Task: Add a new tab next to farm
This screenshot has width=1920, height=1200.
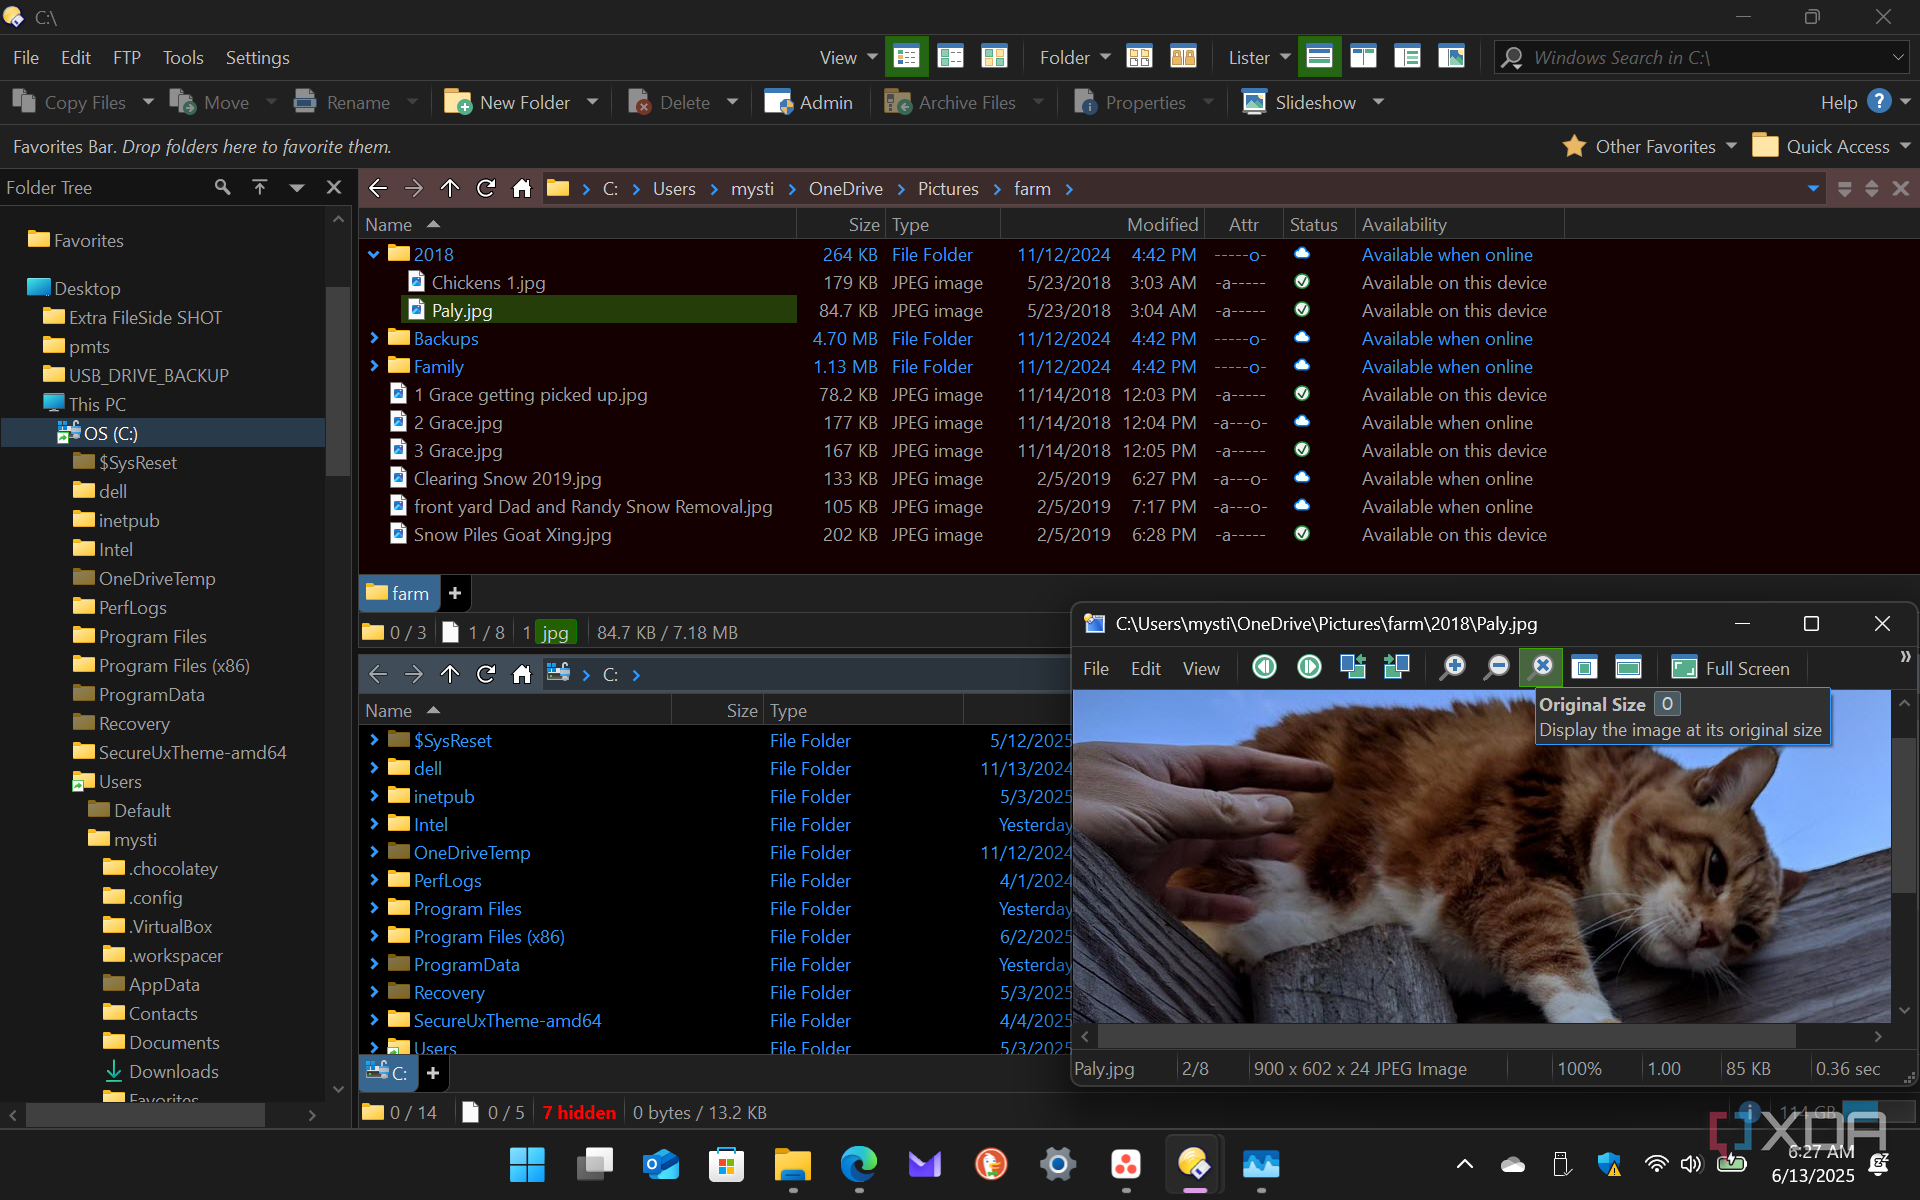Action: tap(455, 593)
